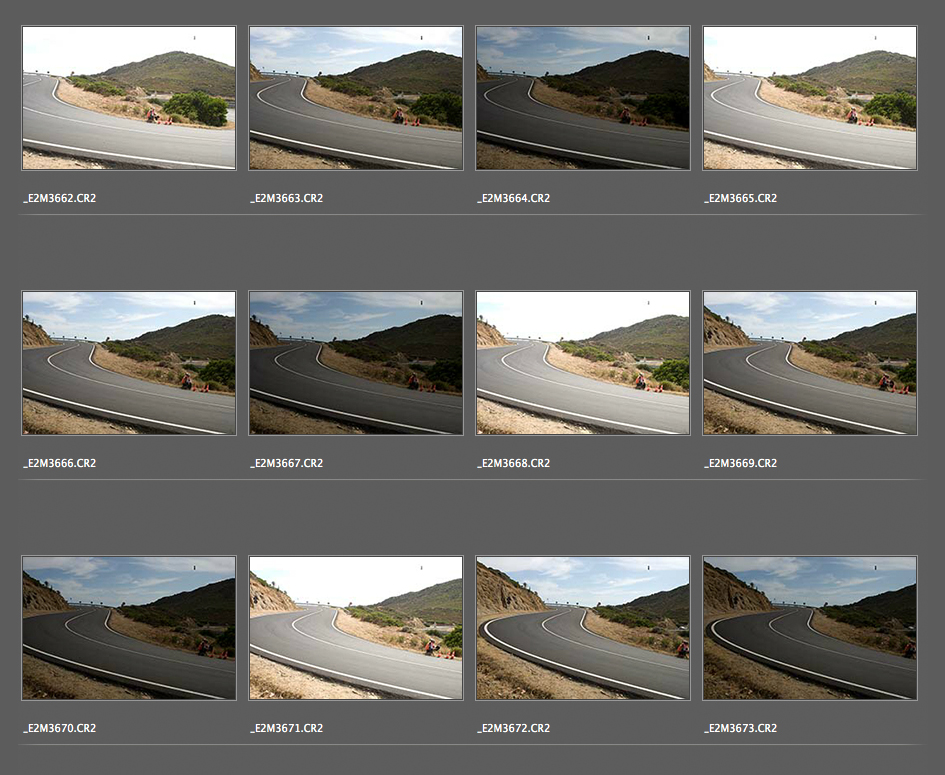Click the _E2M3663.CR2 image thumbnail
This screenshot has height=775, width=945.
(356, 98)
